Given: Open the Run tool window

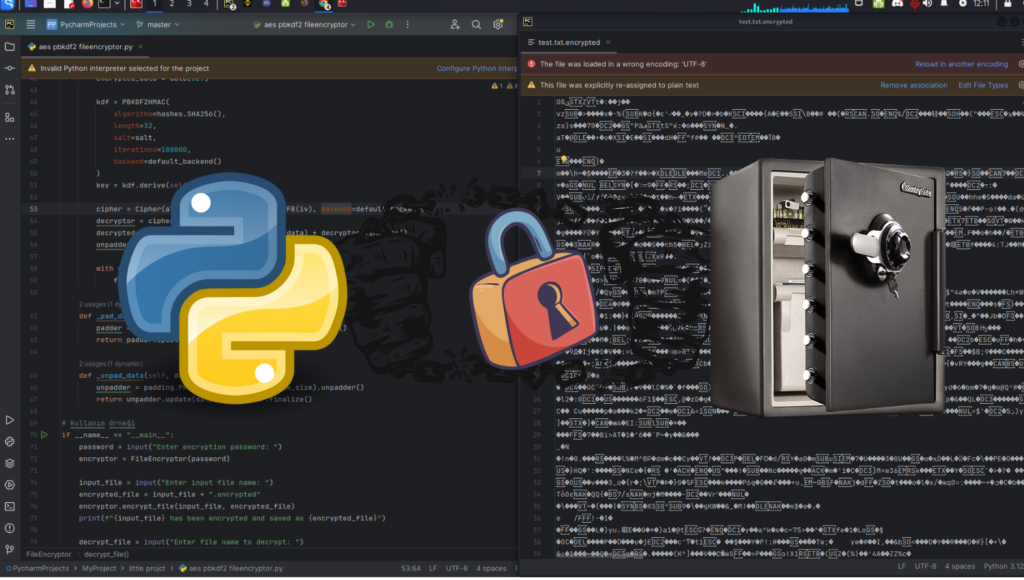Looking at the screenshot, I should coord(9,419).
